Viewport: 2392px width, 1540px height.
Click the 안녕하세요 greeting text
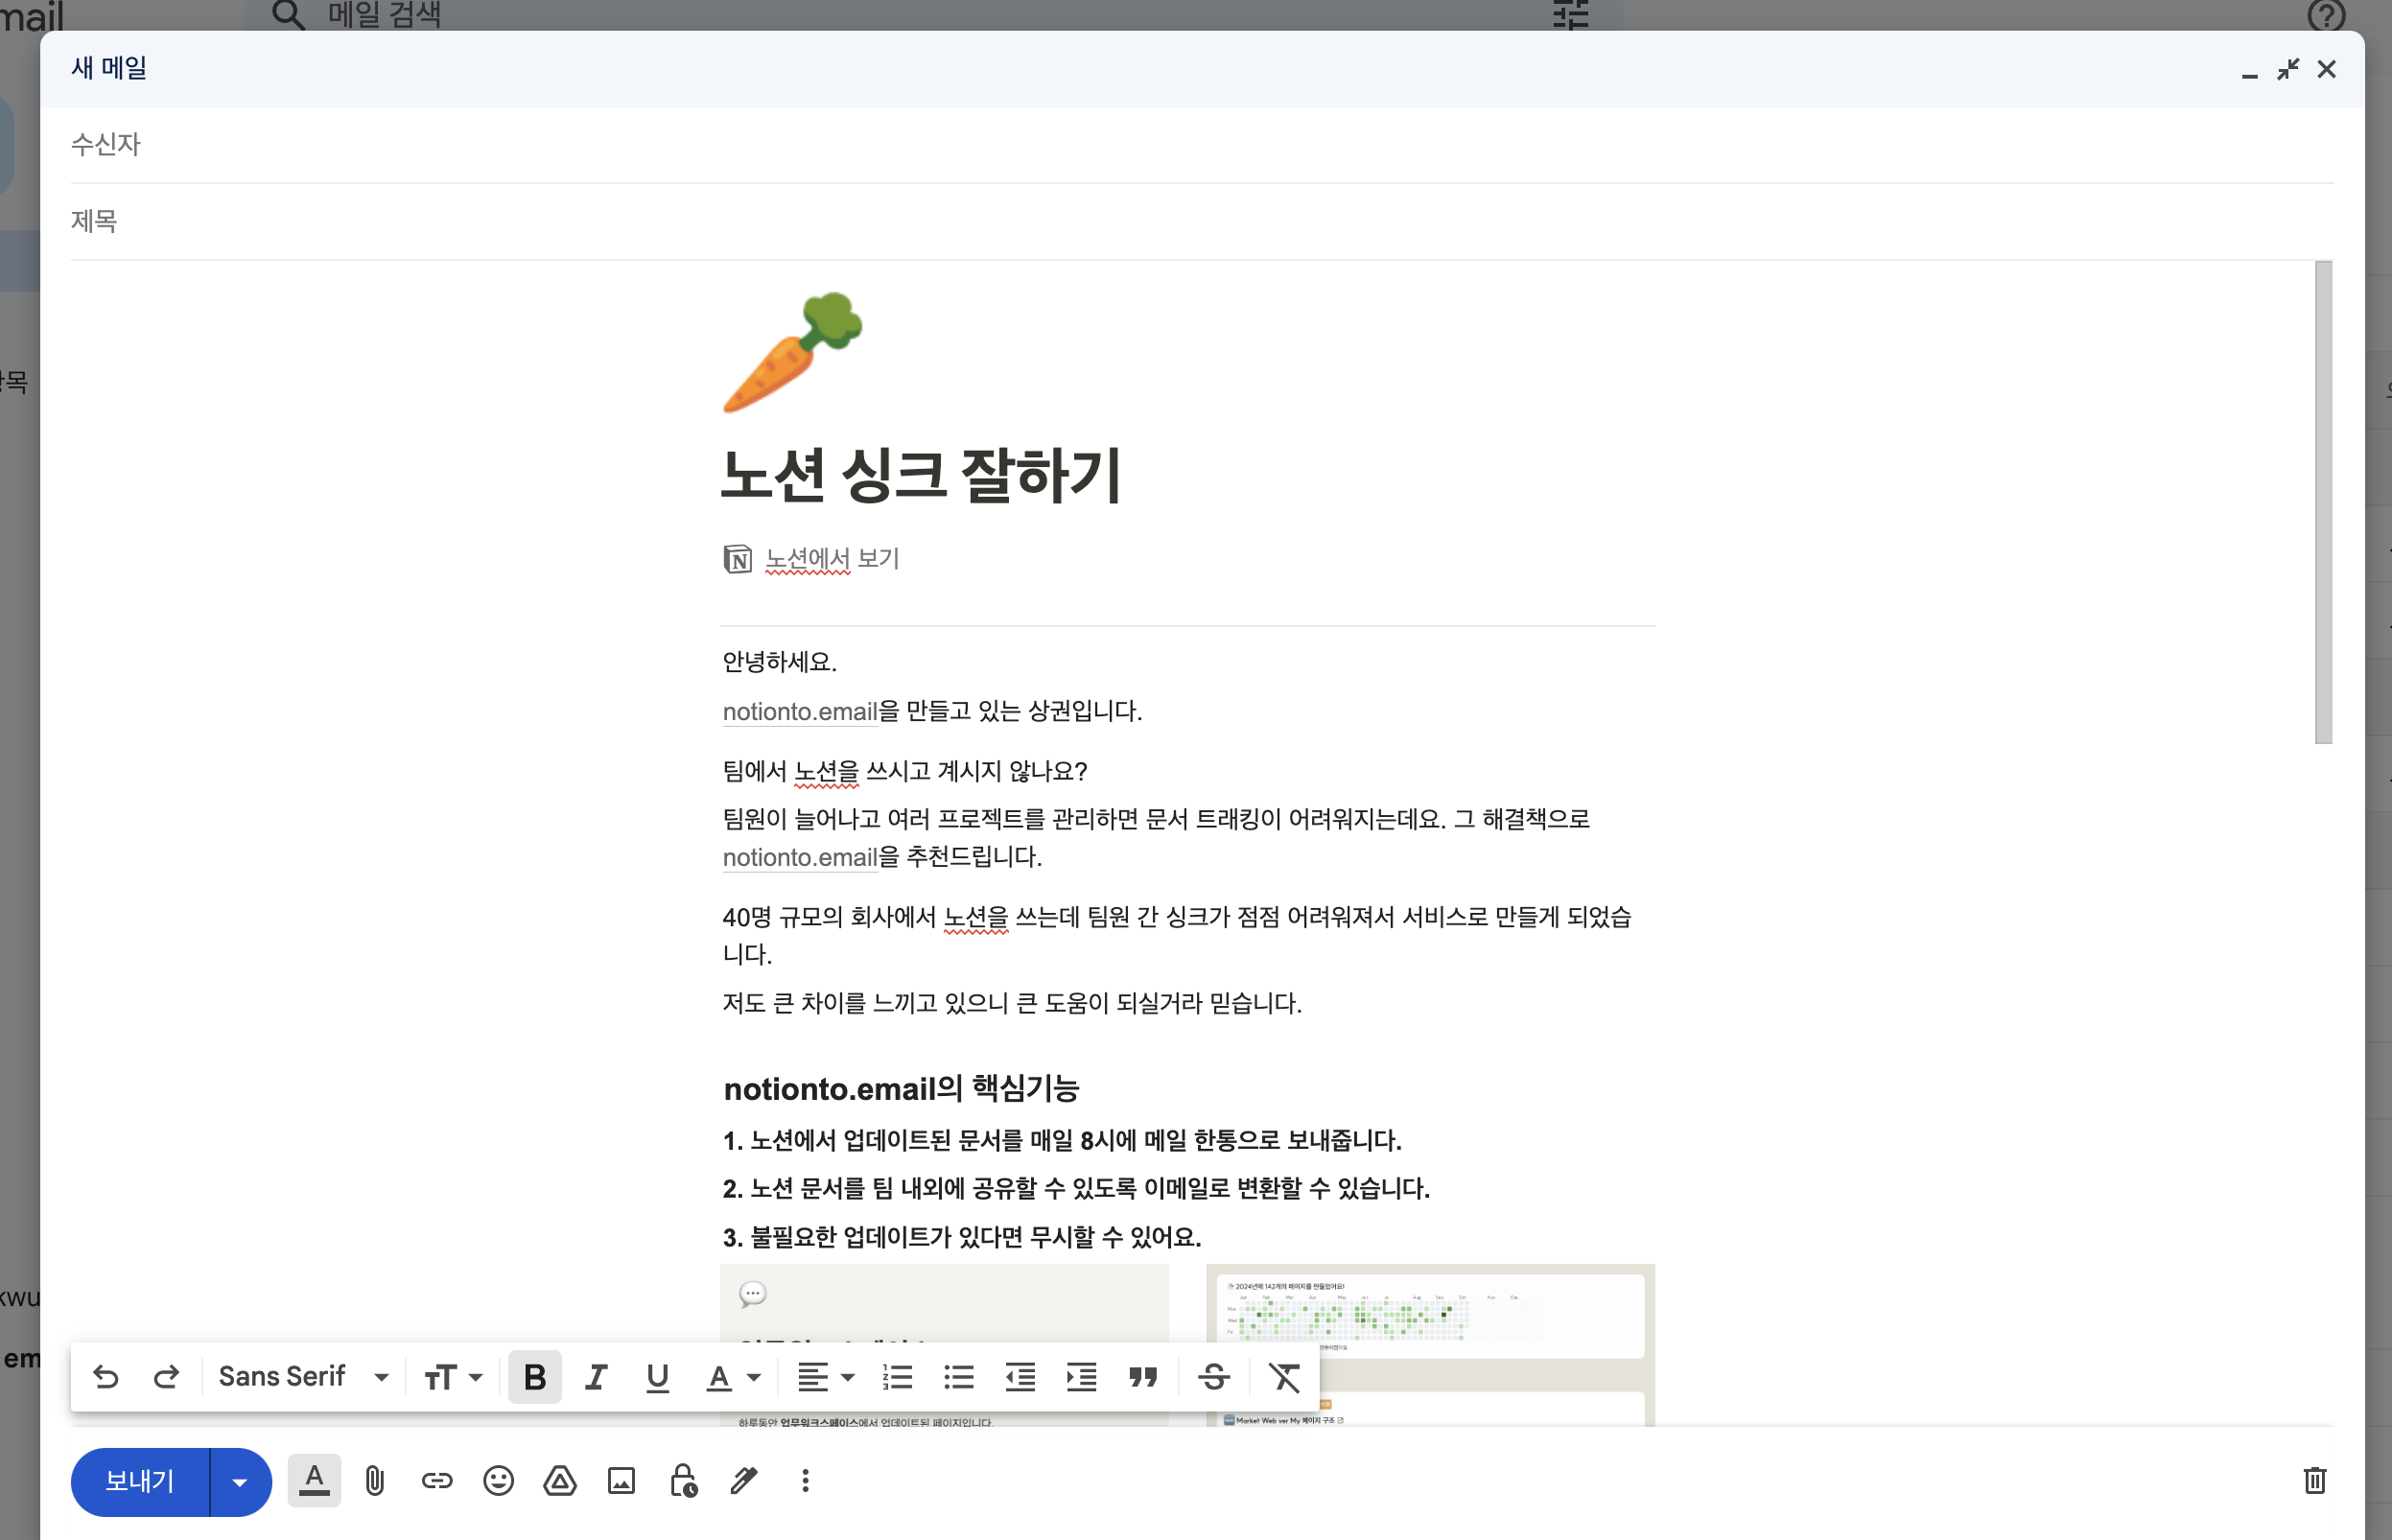tap(780, 661)
